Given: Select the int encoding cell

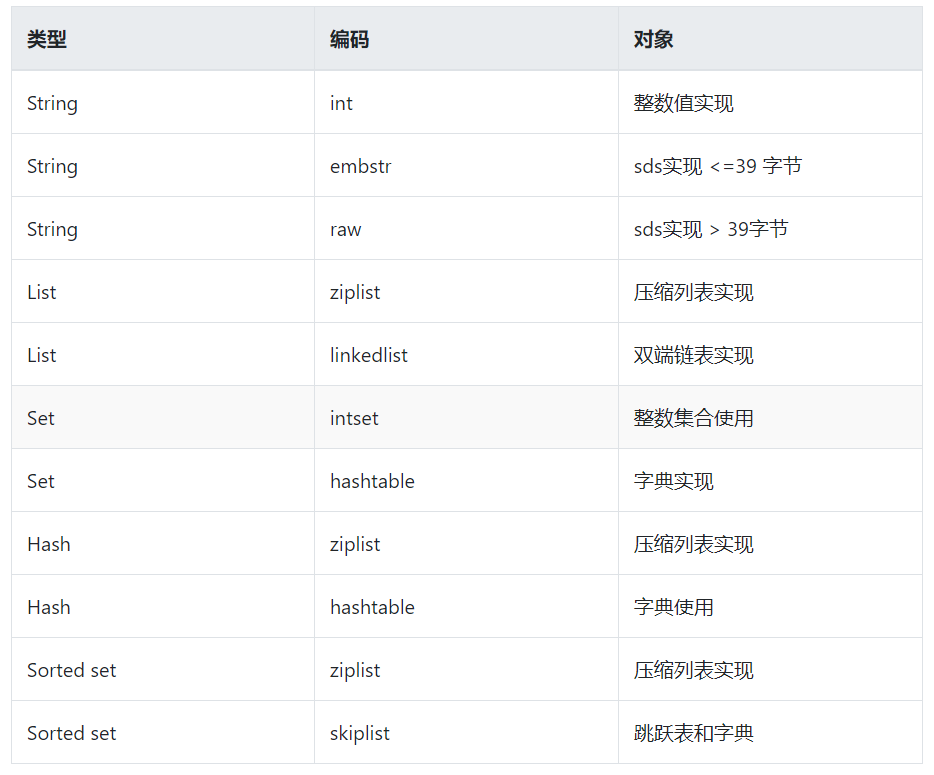Looking at the screenshot, I should (x=341, y=103).
